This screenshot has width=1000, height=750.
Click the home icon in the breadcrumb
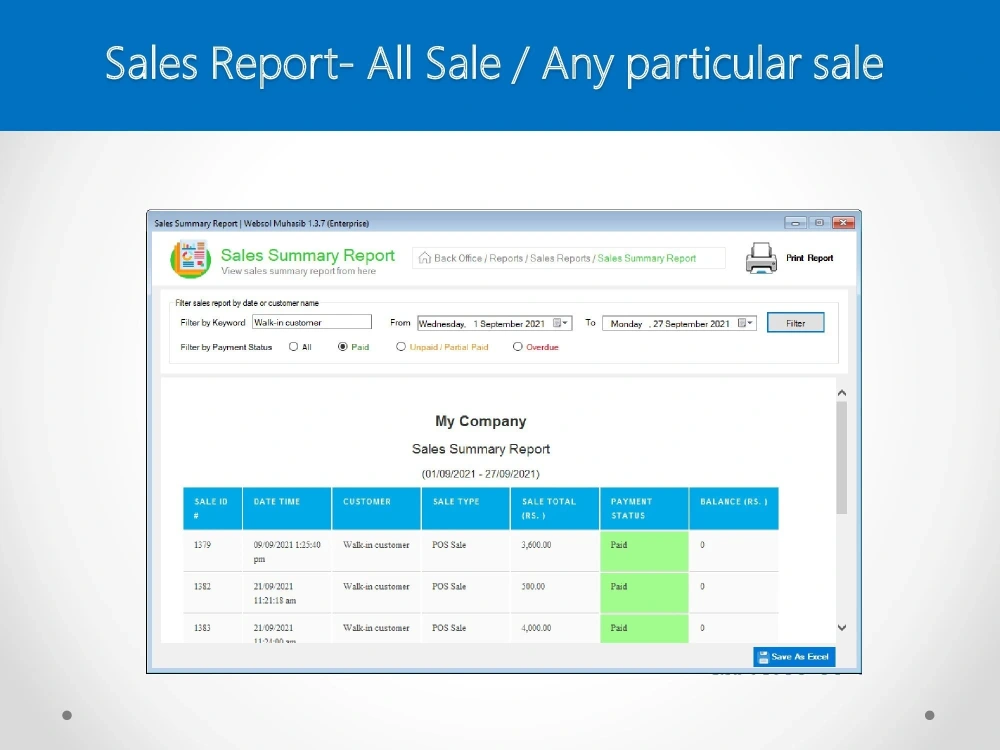tap(425, 258)
